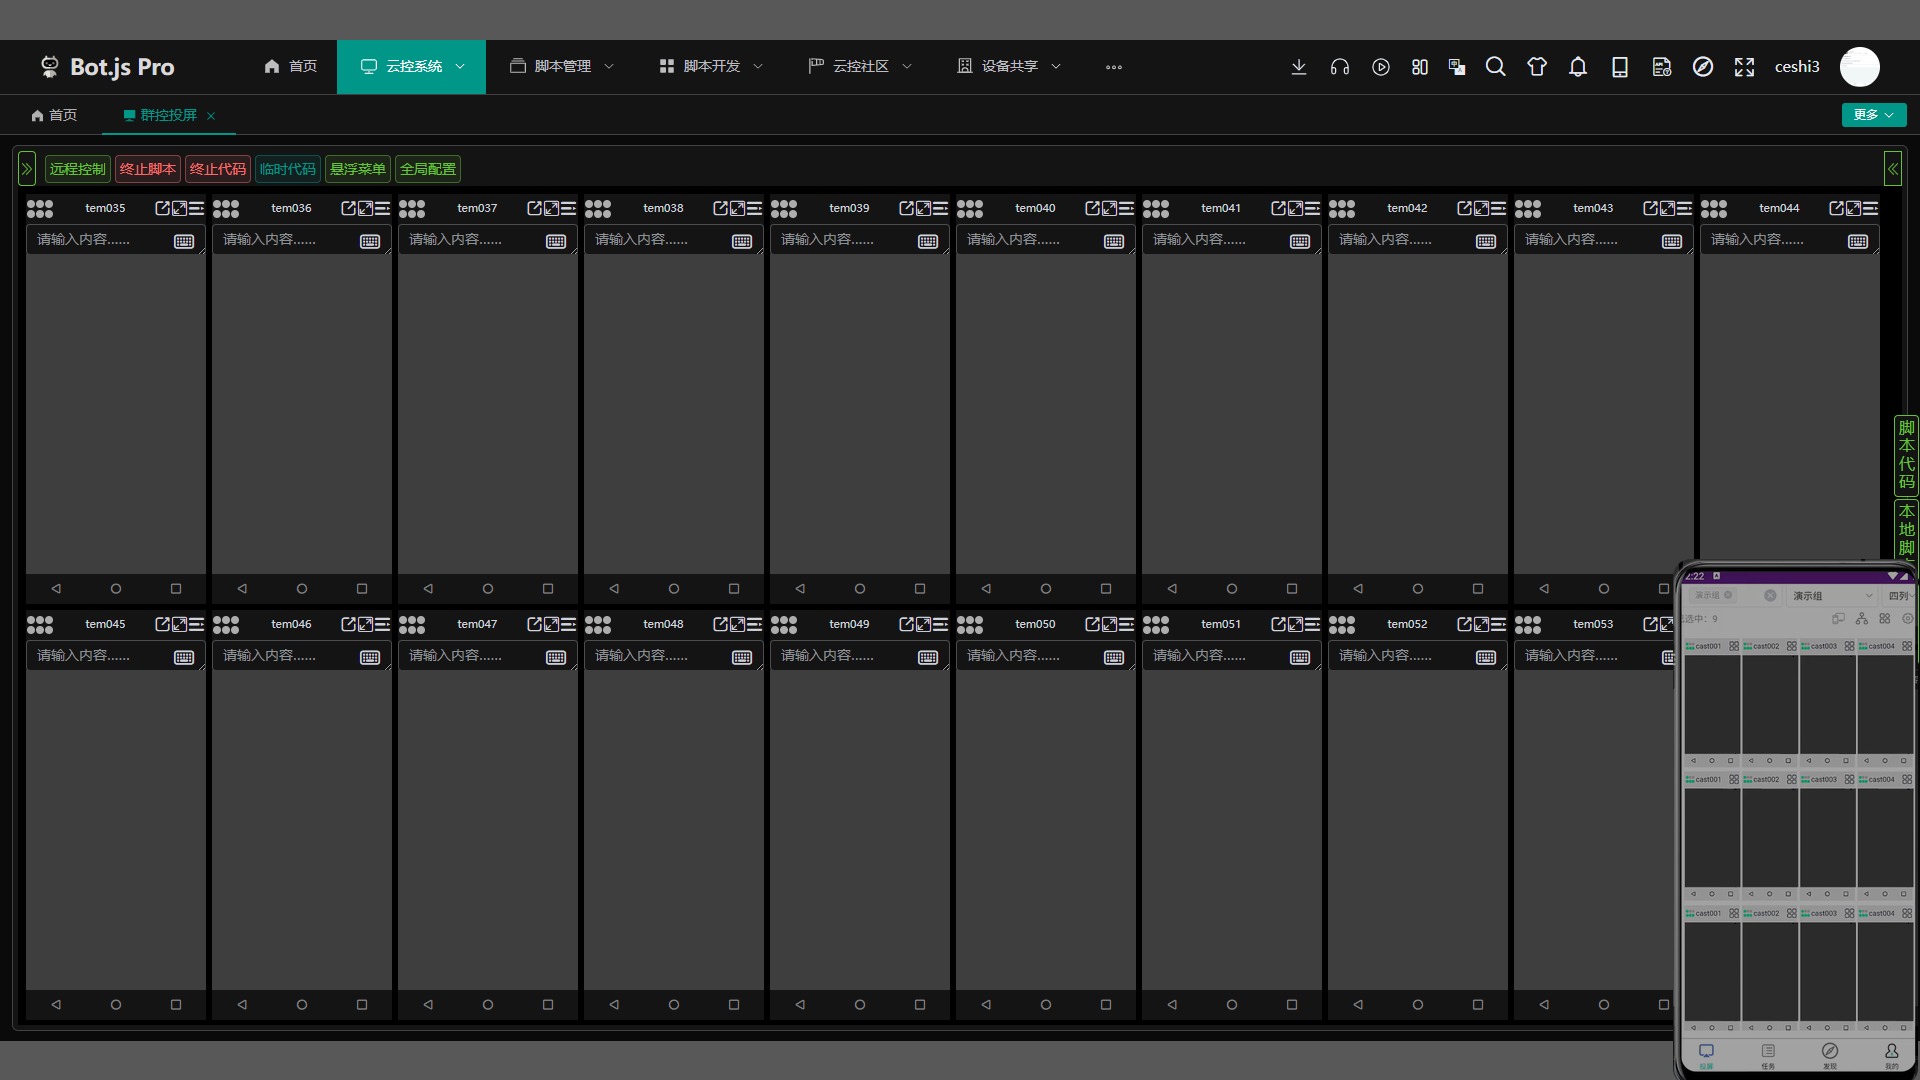Click the 悬浮菜单 button

pyautogui.click(x=358, y=169)
